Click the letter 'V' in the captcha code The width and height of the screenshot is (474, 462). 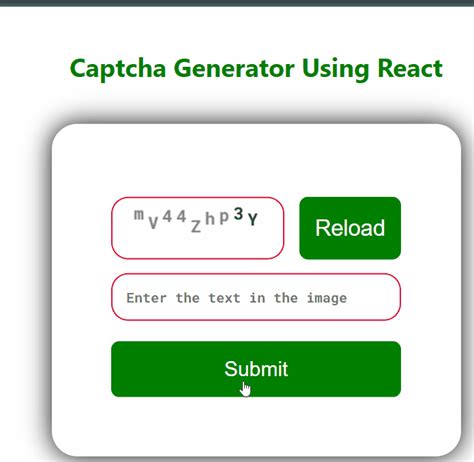[153, 222]
